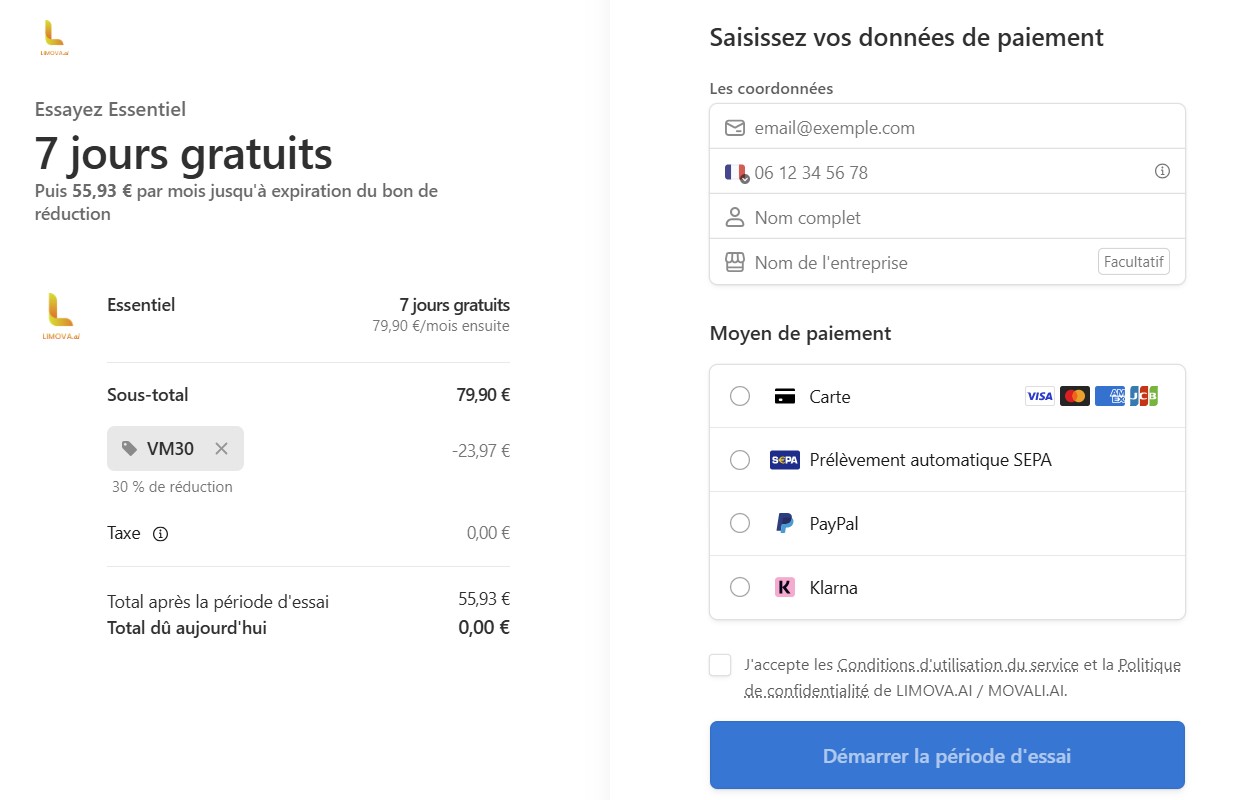Choose the PayPal radio button
Viewport: 1245px width, 800px height.
coord(740,523)
